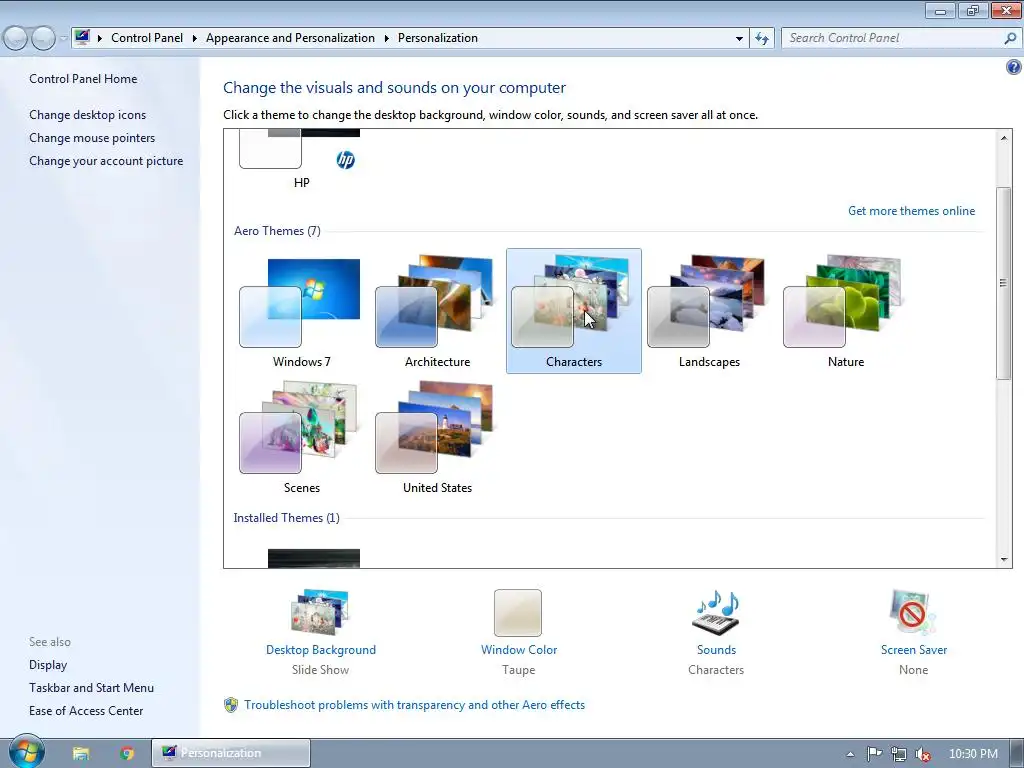Open the address bar history dropdown
Viewport: 1024px width, 768px height.
739,39
